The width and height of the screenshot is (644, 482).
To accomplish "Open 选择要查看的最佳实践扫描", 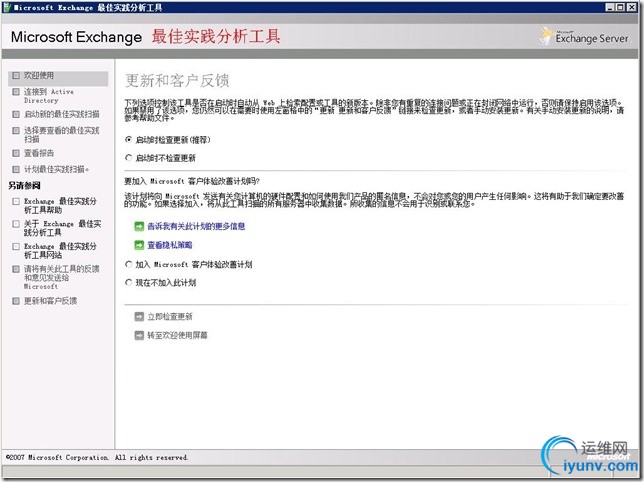I will click(62, 135).
